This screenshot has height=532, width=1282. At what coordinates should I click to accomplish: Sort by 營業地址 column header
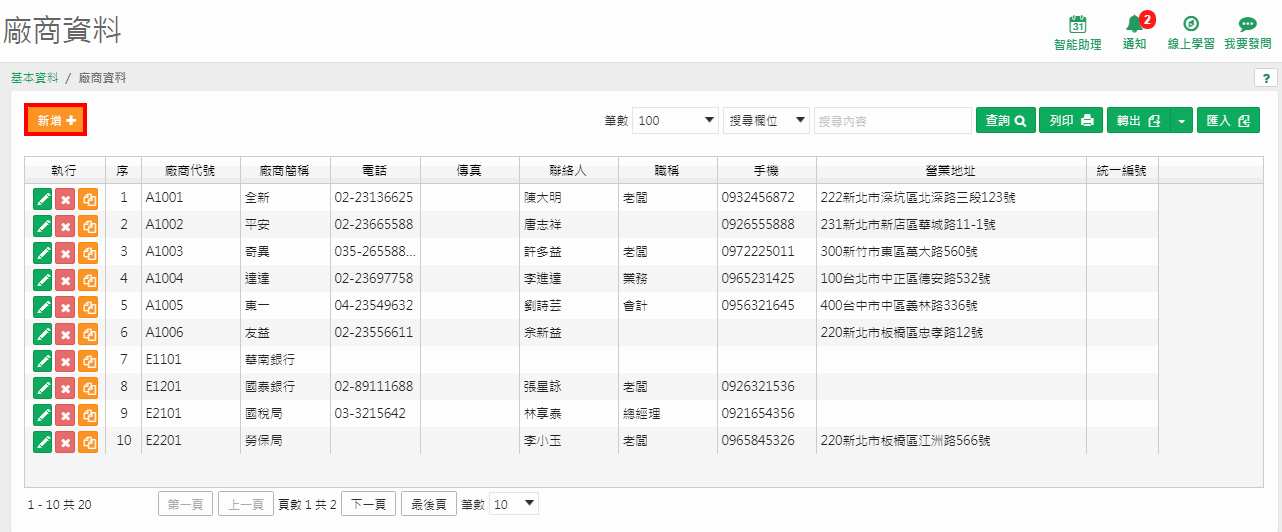point(951,170)
